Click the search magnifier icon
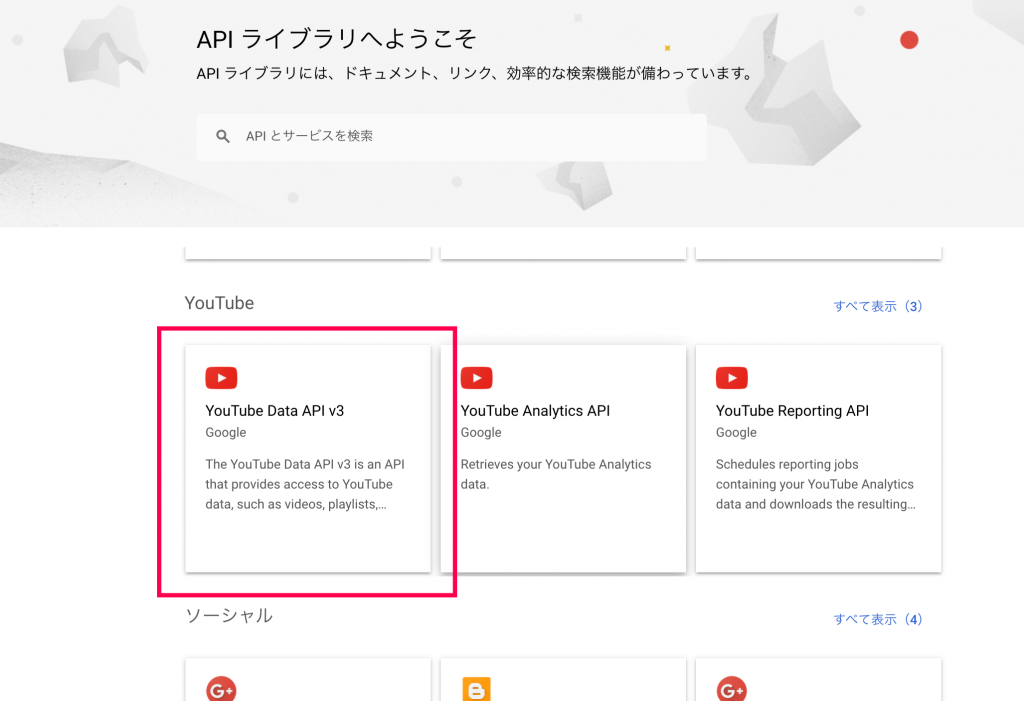1024x701 pixels. (x=223, y=137)
